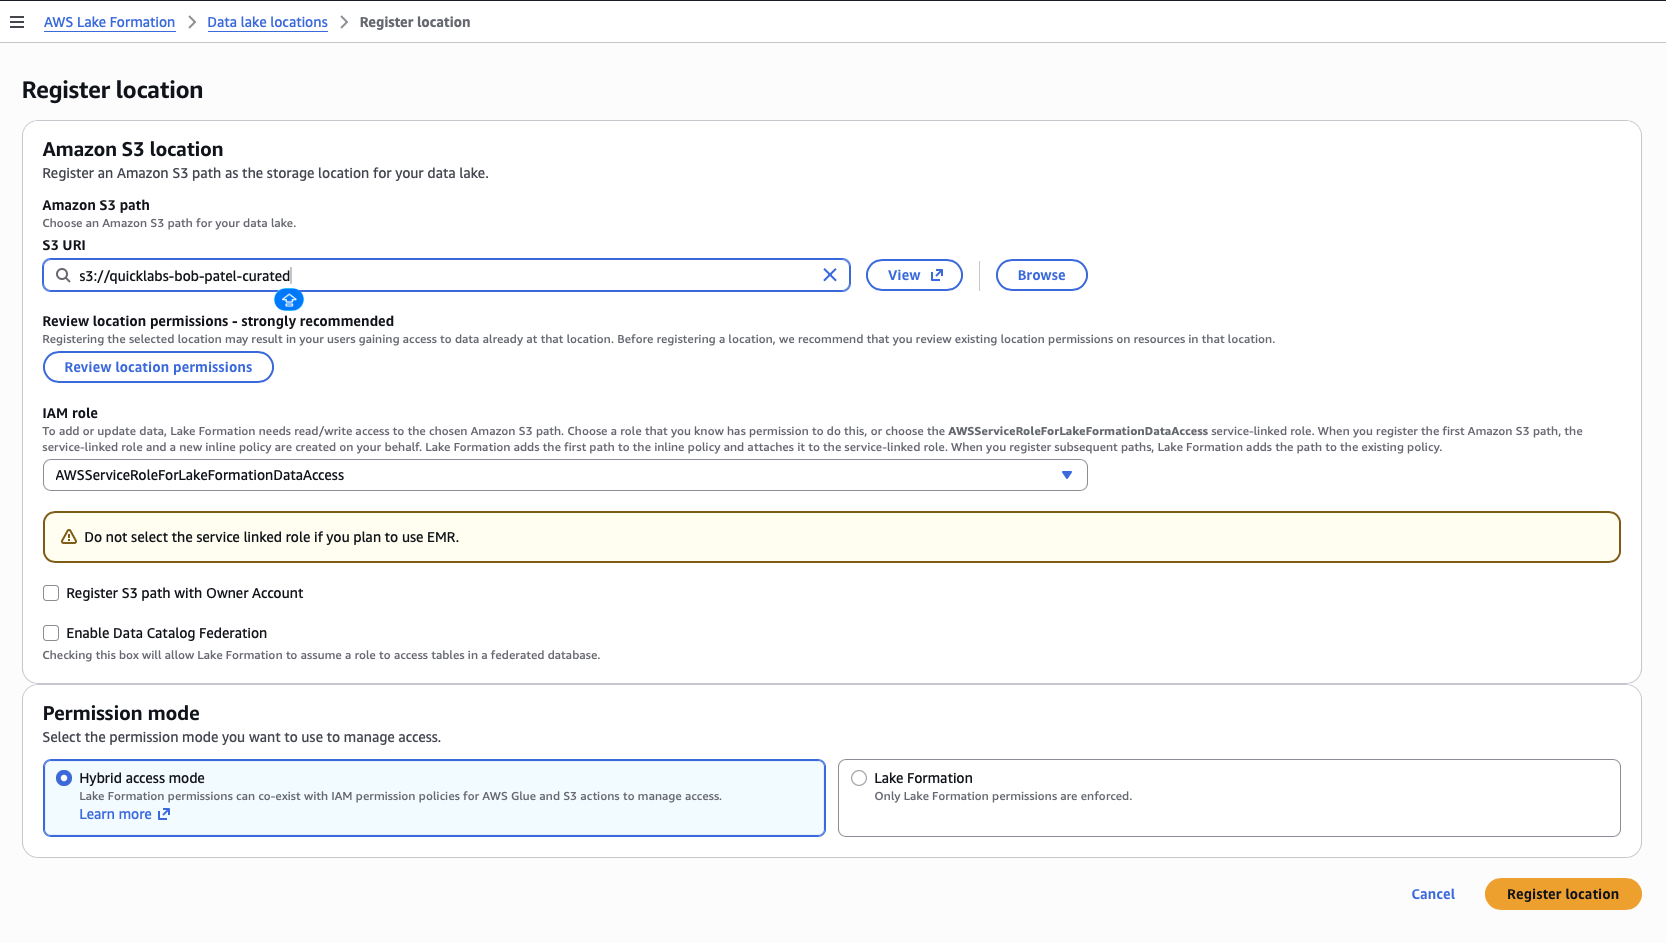Click the blue cursor handle below S3 URI

(289, 299)
